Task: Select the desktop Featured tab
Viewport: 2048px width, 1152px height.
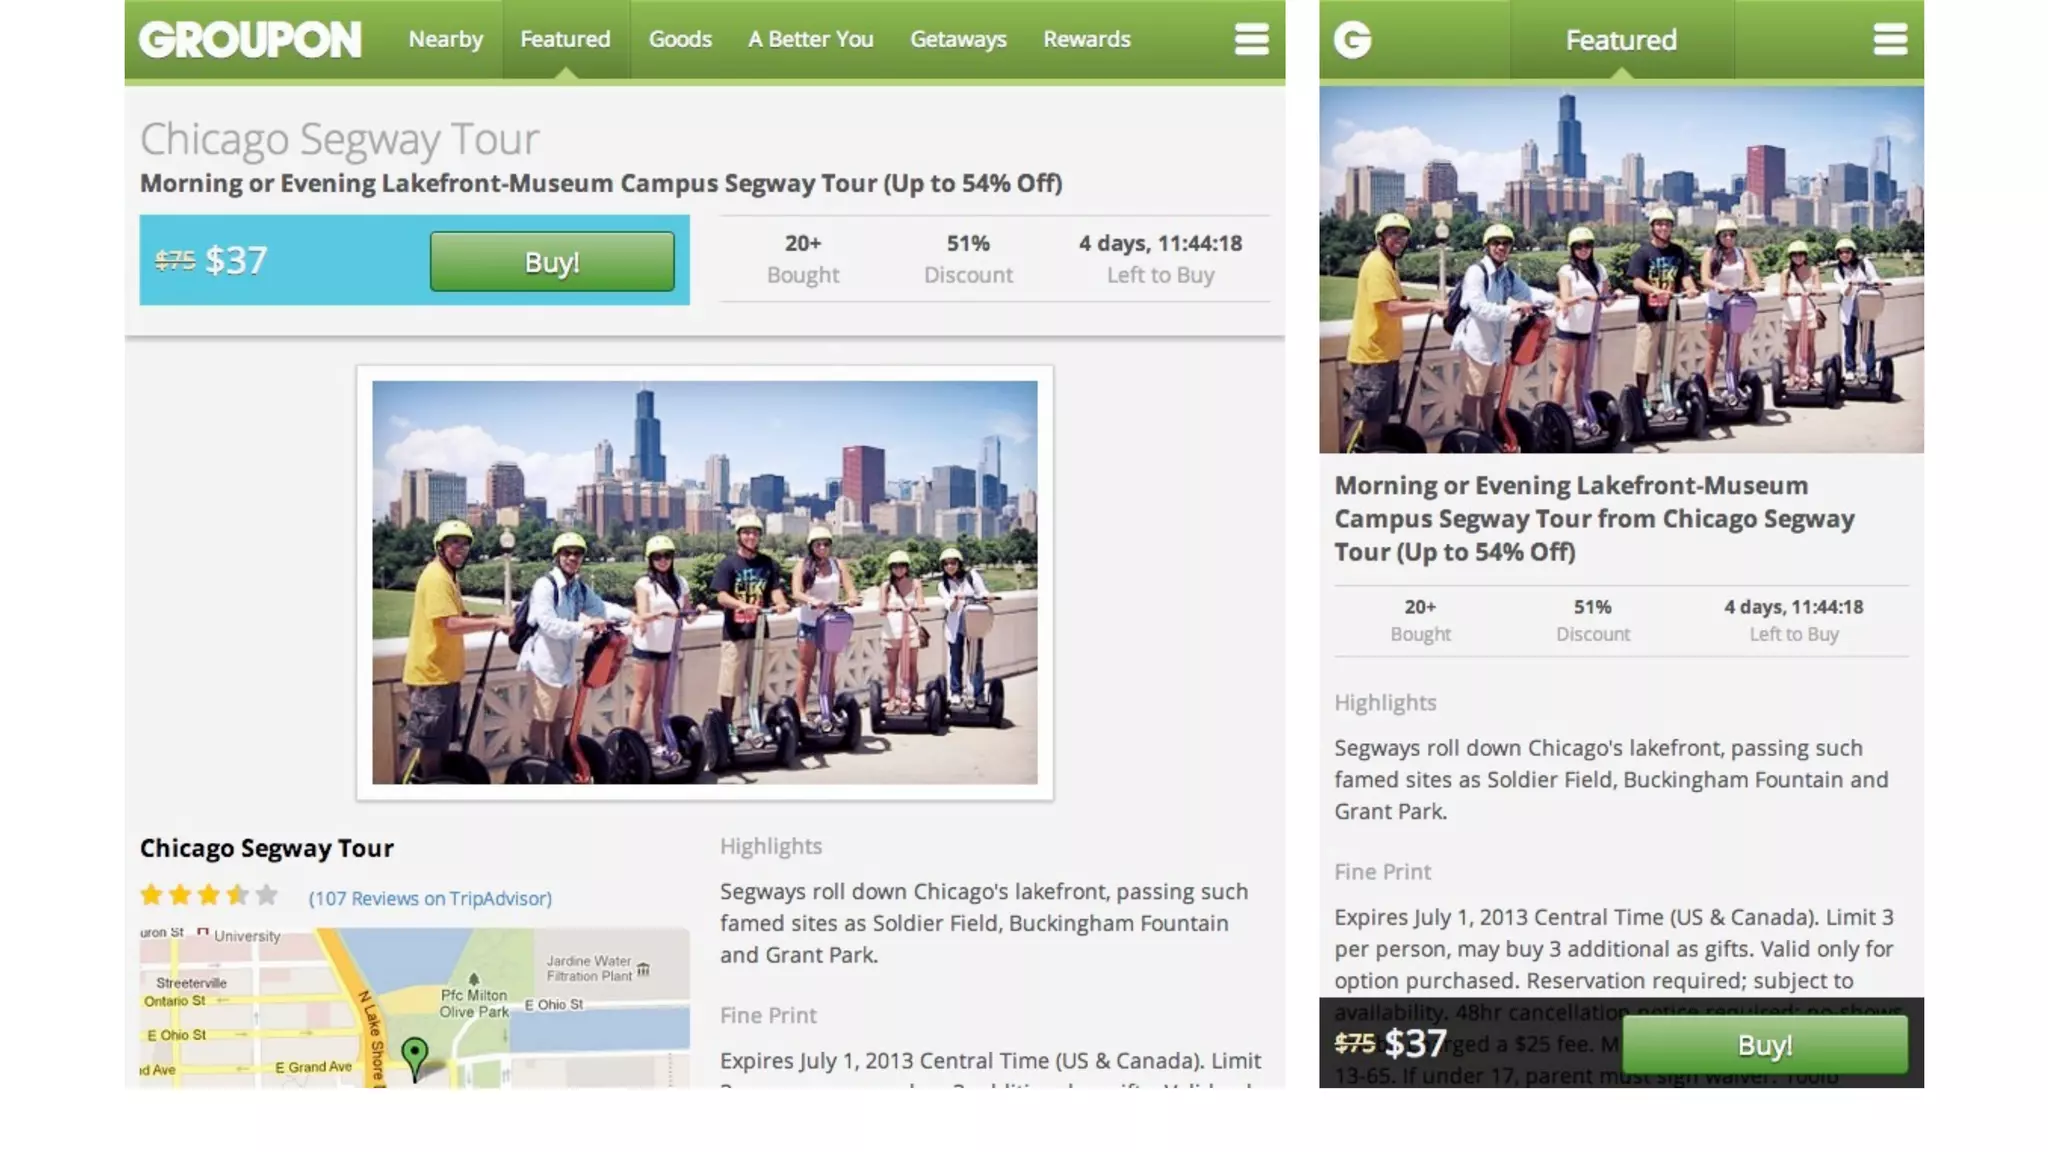Action: click(x=565, y=40)
